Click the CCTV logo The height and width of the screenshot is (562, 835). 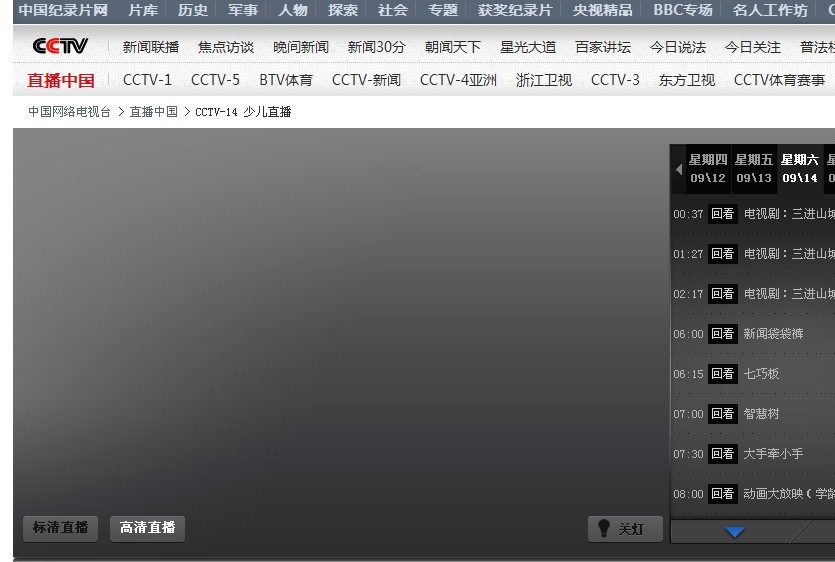coord(60,46)
